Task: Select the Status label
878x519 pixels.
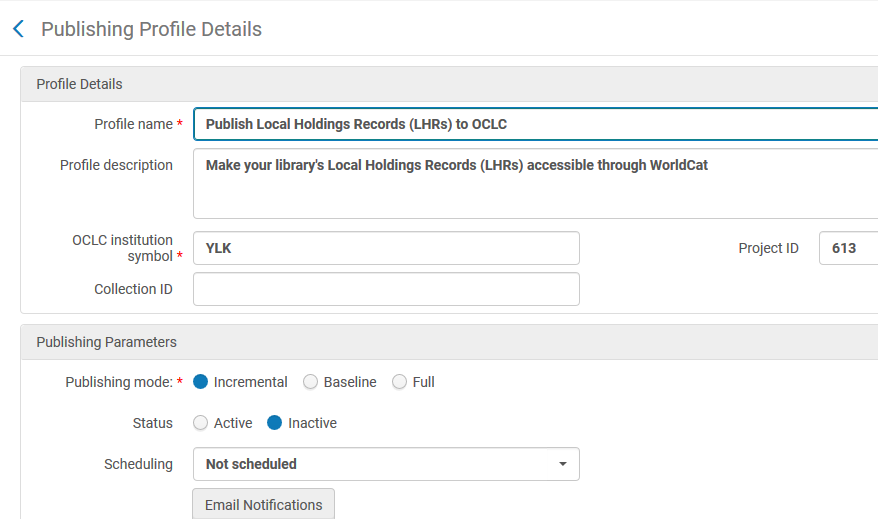Action: point(153,423)
